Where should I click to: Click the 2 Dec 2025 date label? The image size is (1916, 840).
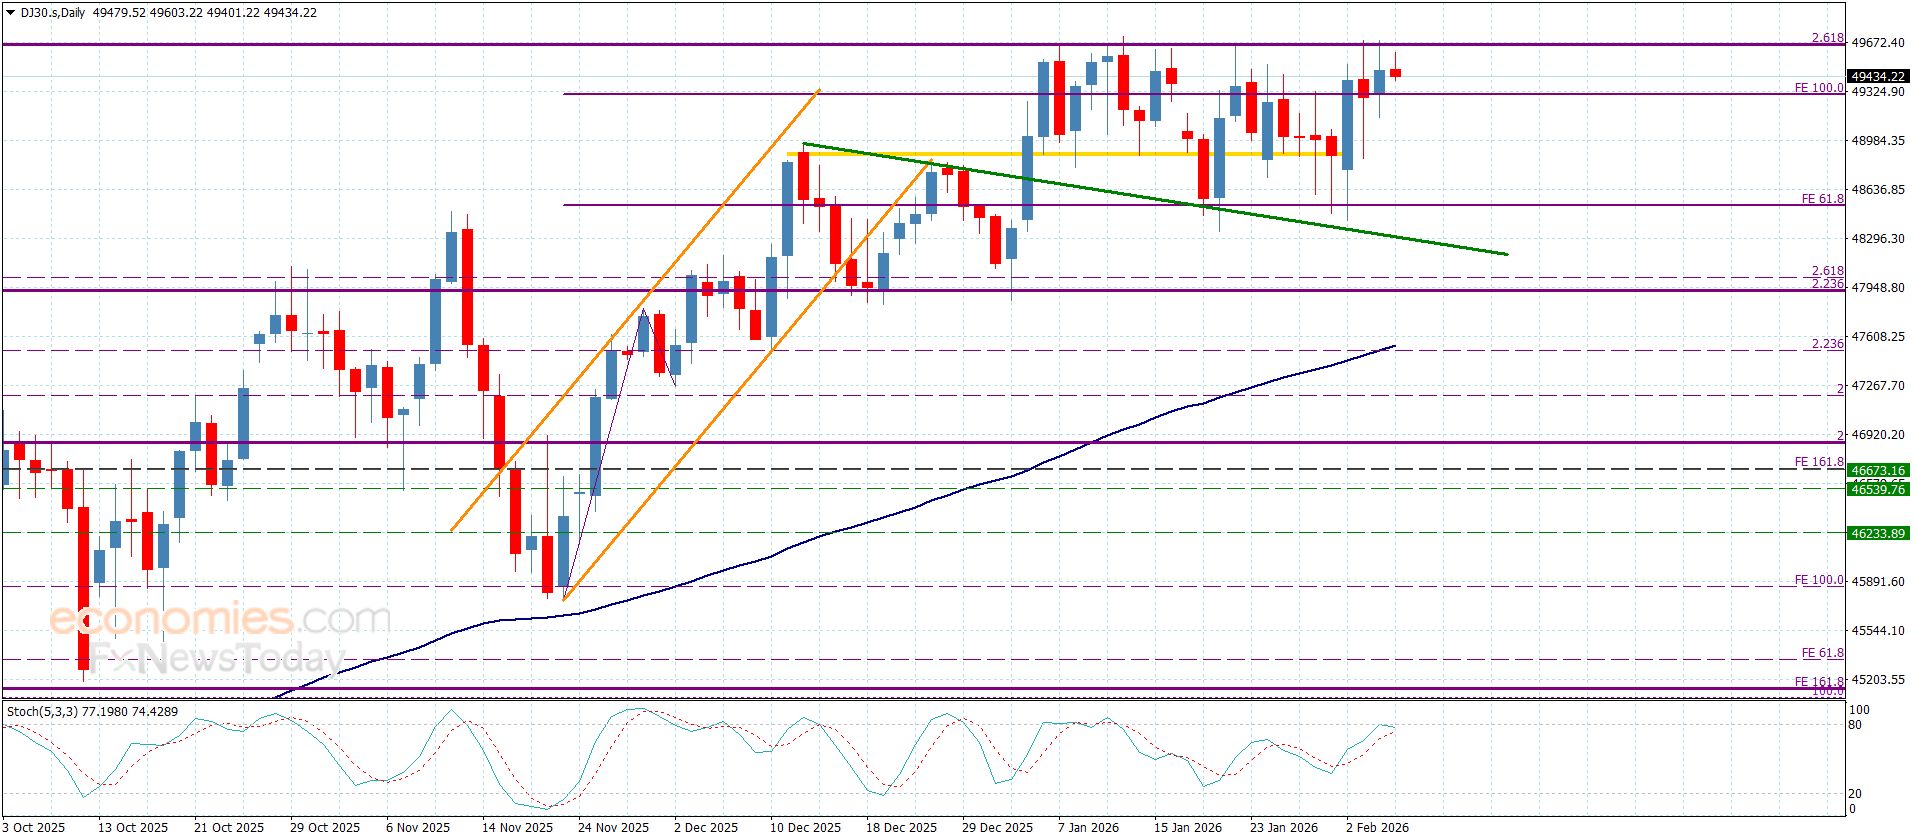706,828
